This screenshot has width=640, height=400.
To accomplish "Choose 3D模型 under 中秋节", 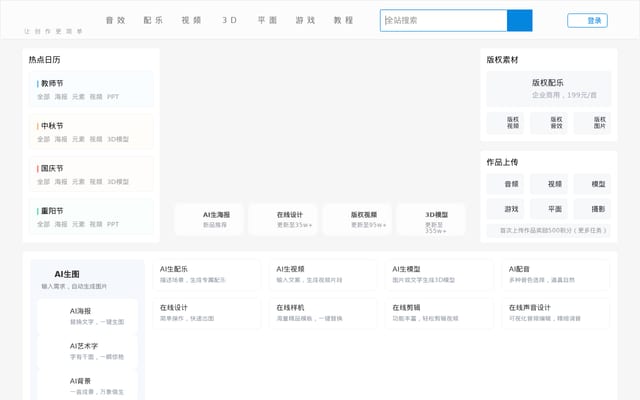I will click(x=118, y=139).
